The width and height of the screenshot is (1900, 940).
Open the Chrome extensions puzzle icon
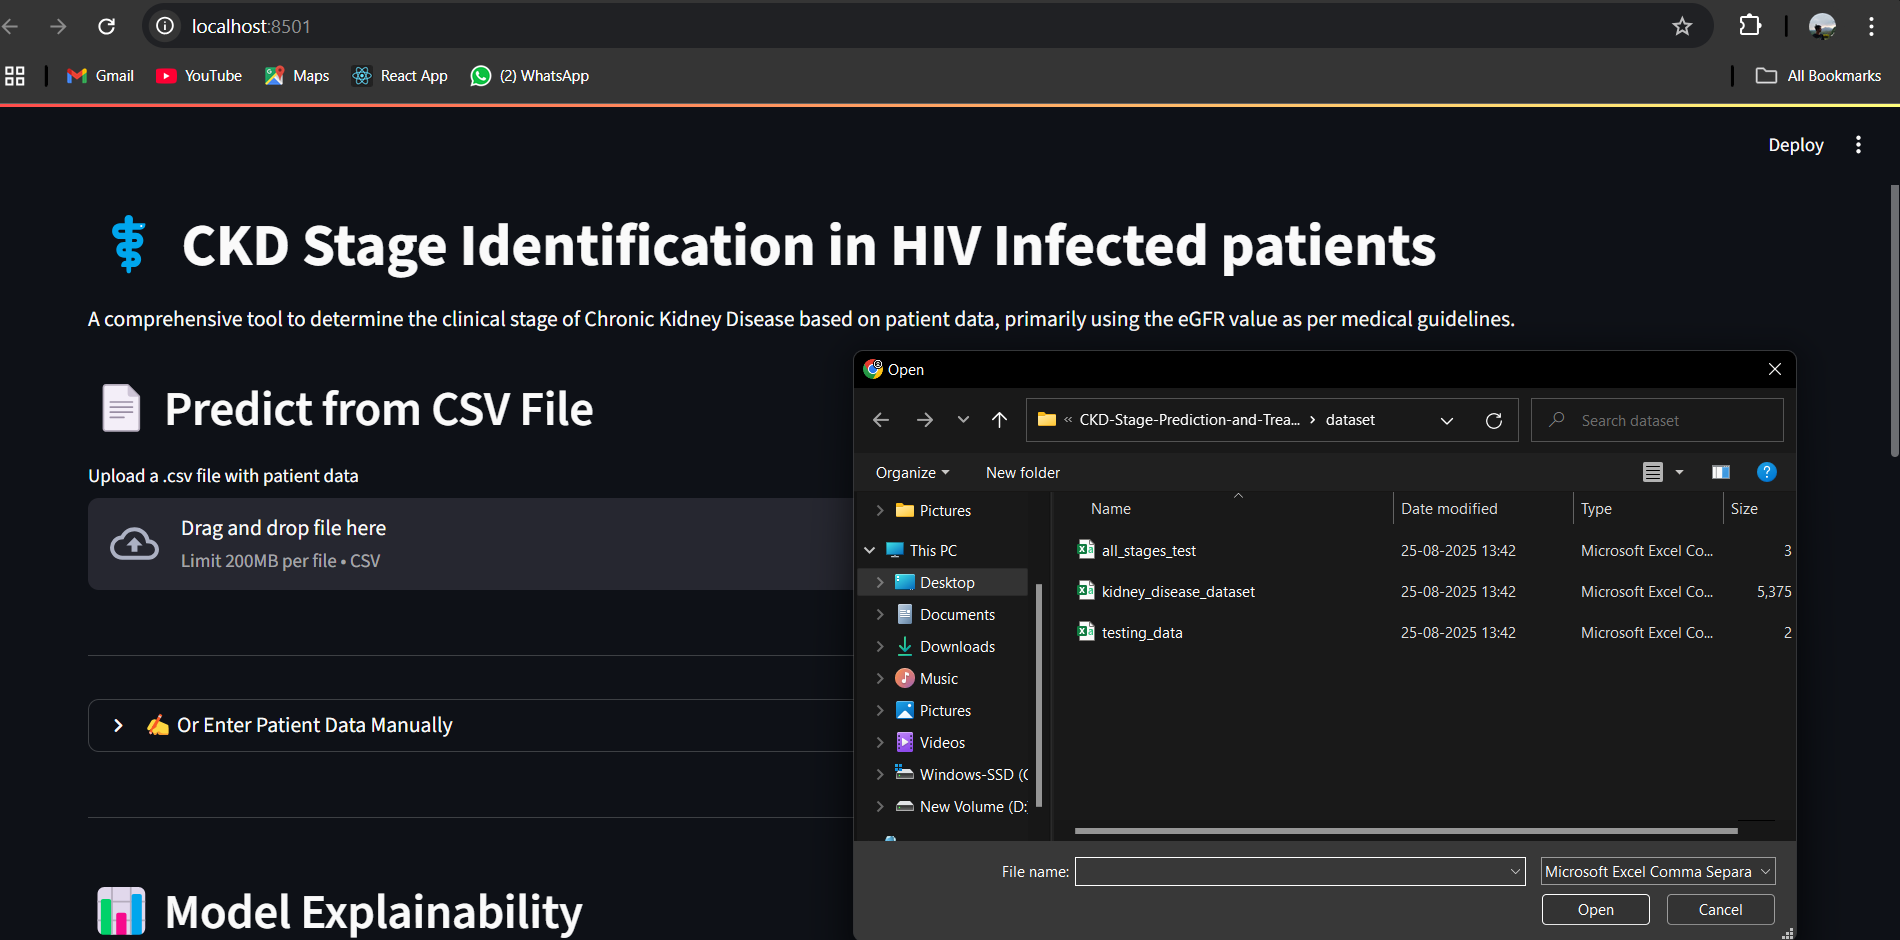click(x=1750, y=26)
